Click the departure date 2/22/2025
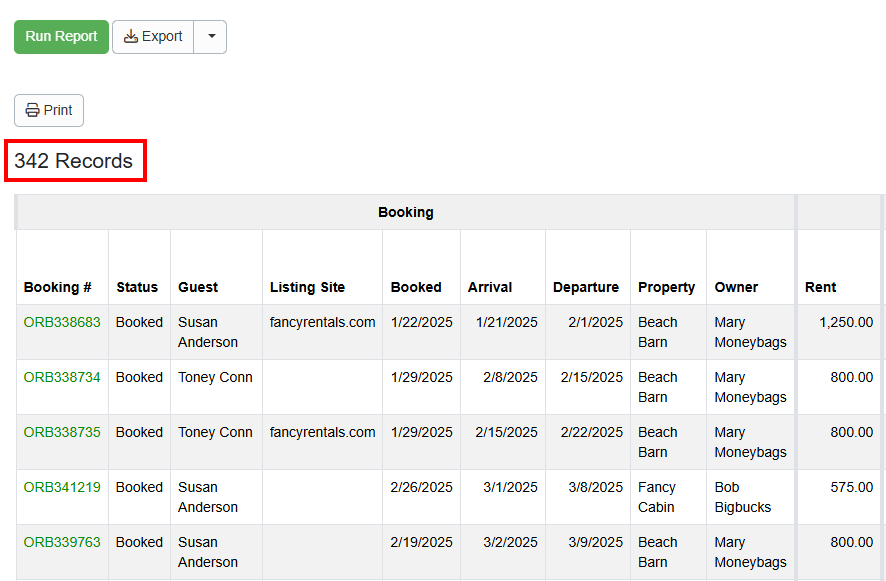Screen dimensions: 886x581 coord(592,432)
